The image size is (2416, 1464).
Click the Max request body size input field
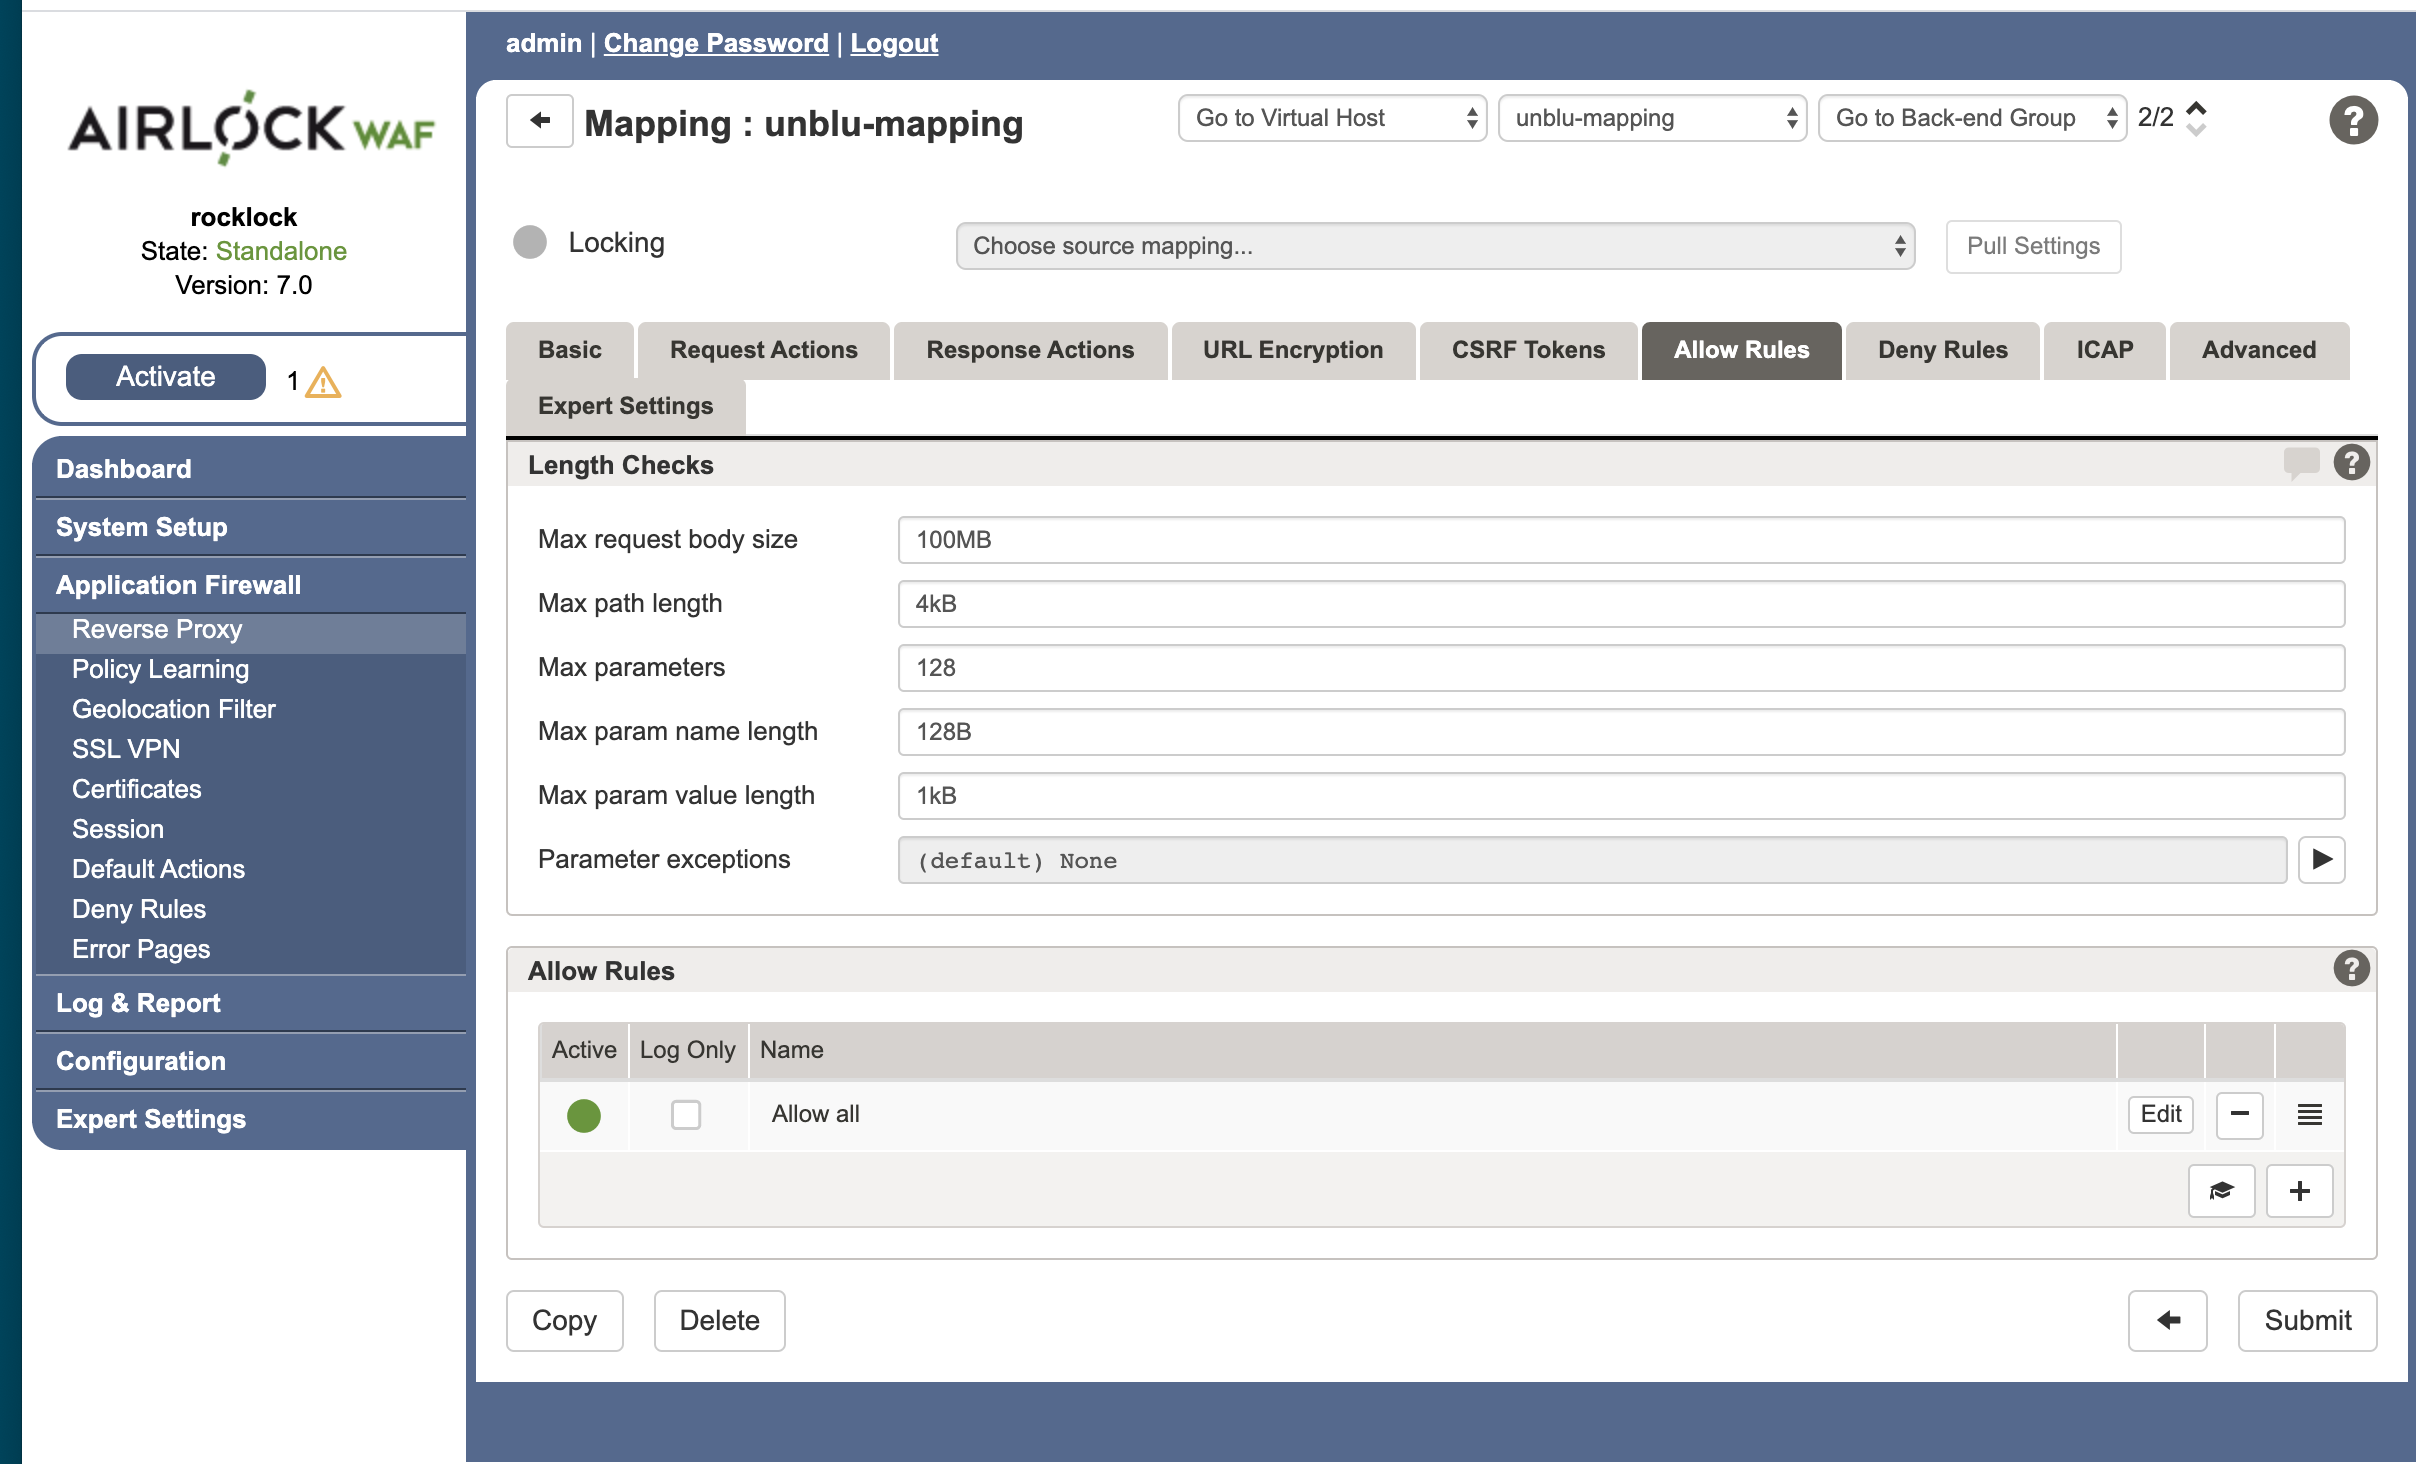[1620, 539]
